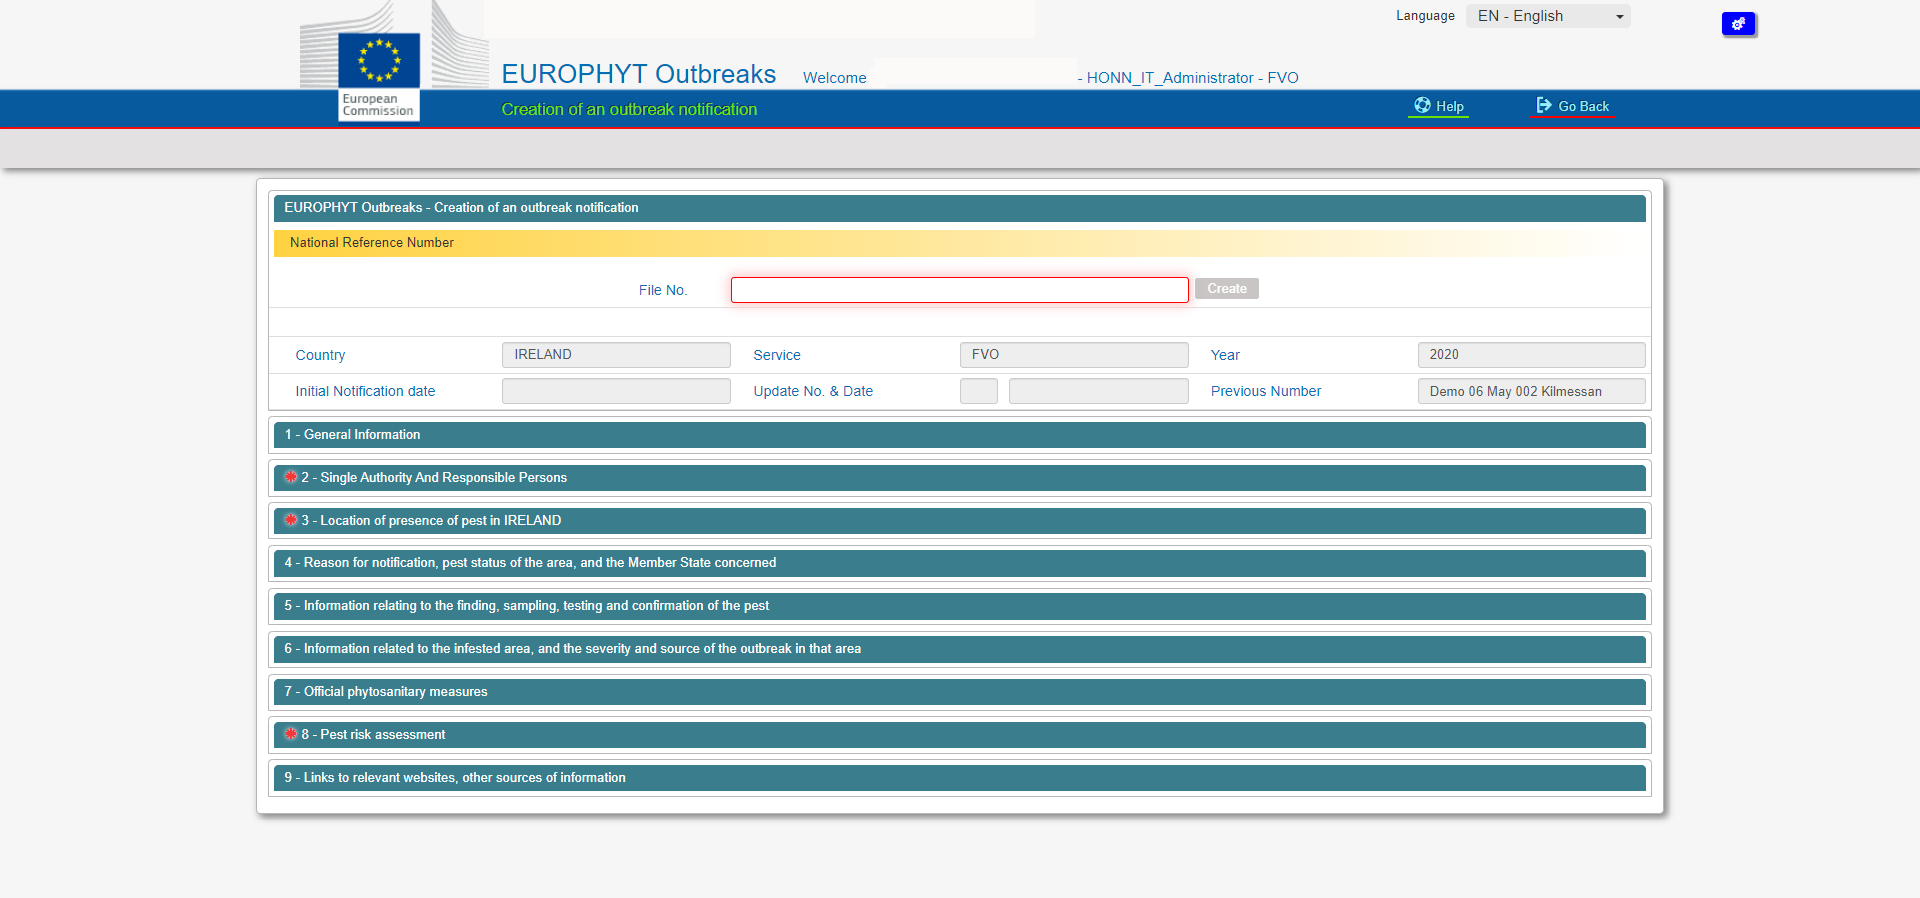Click 'HONN_IT_Administrator - FVO' user text
The image size is (1920, 898).
[1192, 78]
